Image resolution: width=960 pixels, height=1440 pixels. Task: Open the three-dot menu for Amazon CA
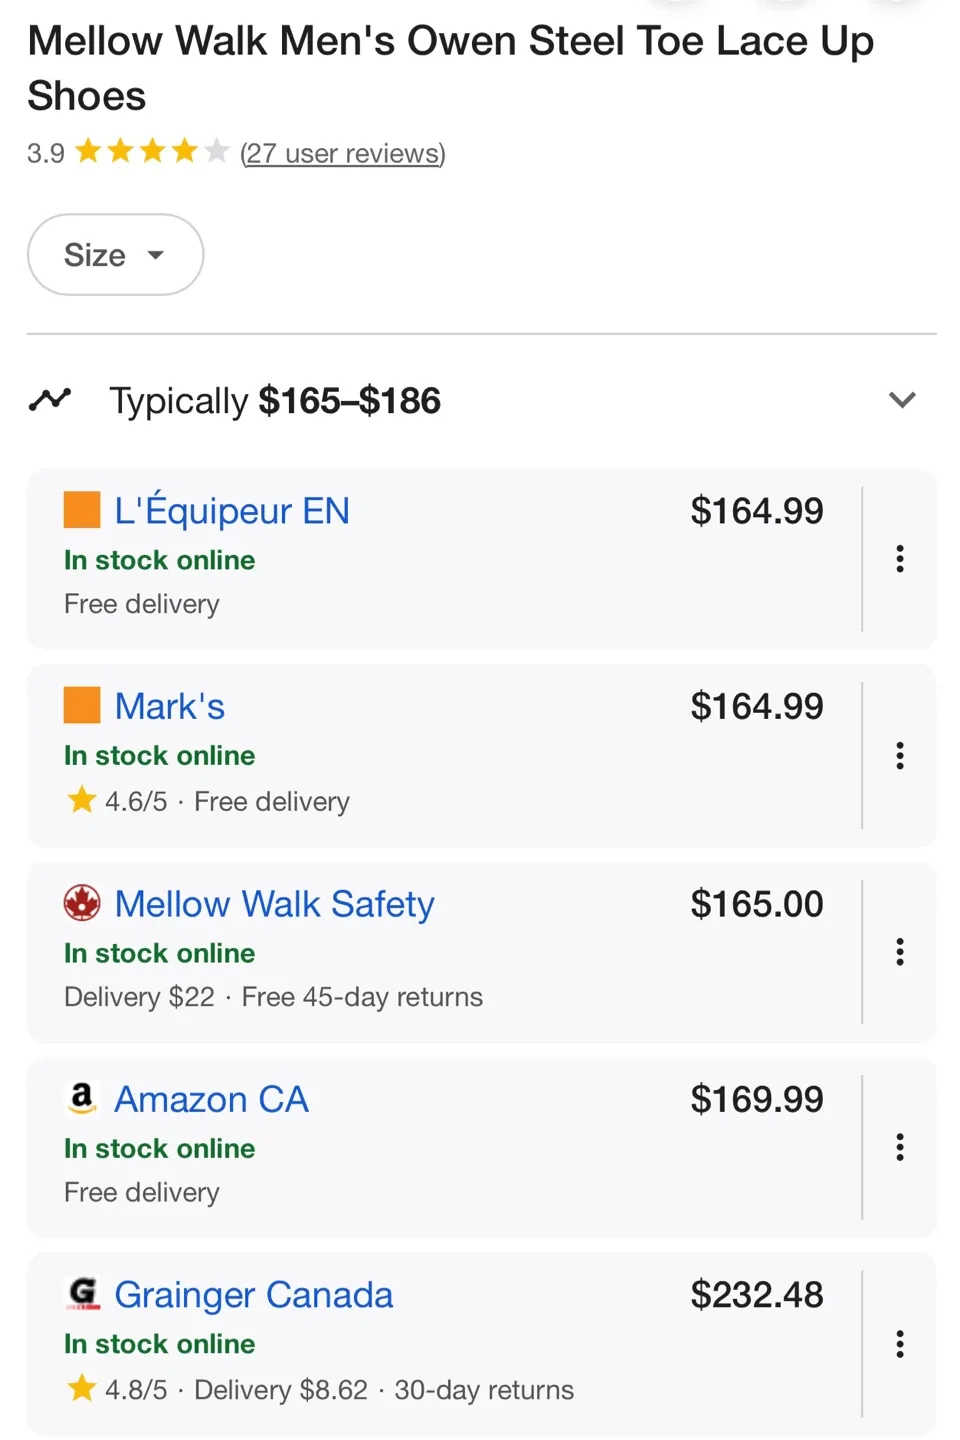point(899,1147)
